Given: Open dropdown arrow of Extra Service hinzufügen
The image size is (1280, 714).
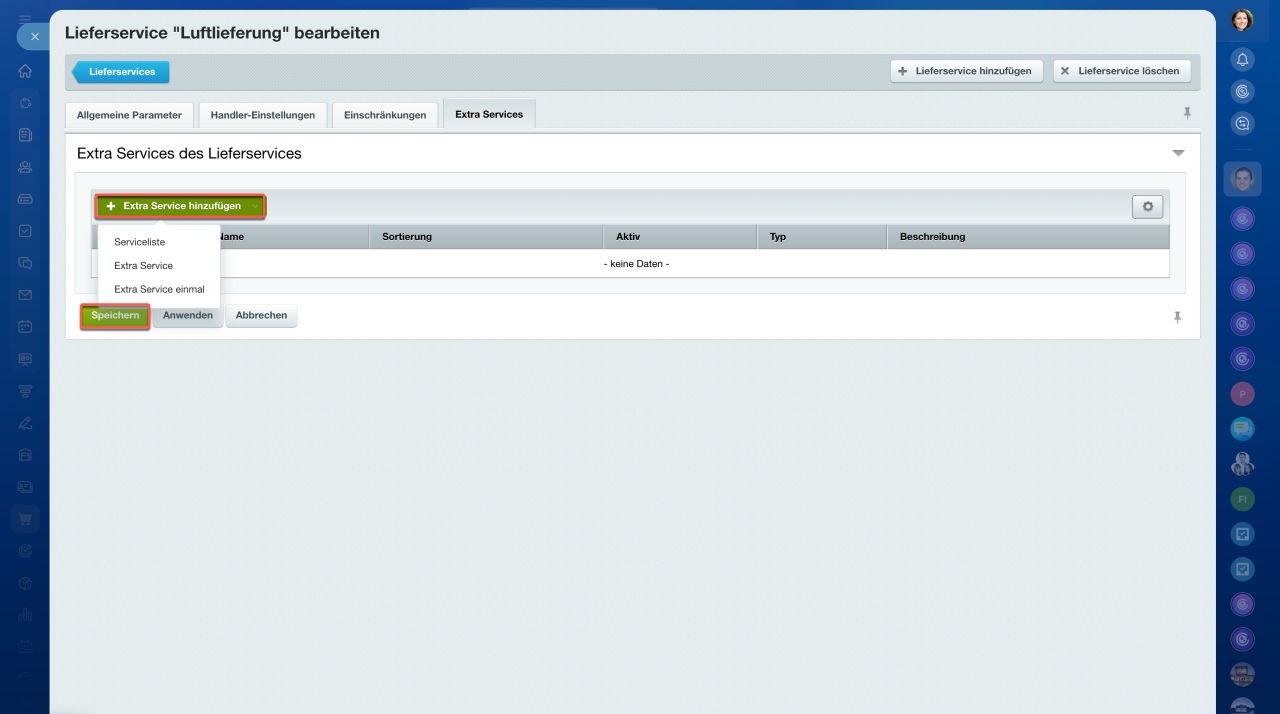Looking at the screenshot, I should 256,206.
